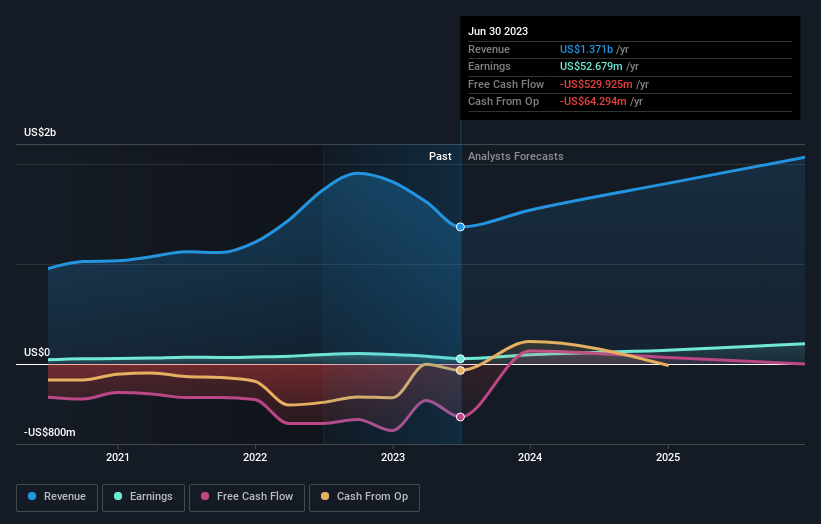Click the orange Cash From Op chart marker
This screenshot has height=524, width=821.
(x=460, y=371)
